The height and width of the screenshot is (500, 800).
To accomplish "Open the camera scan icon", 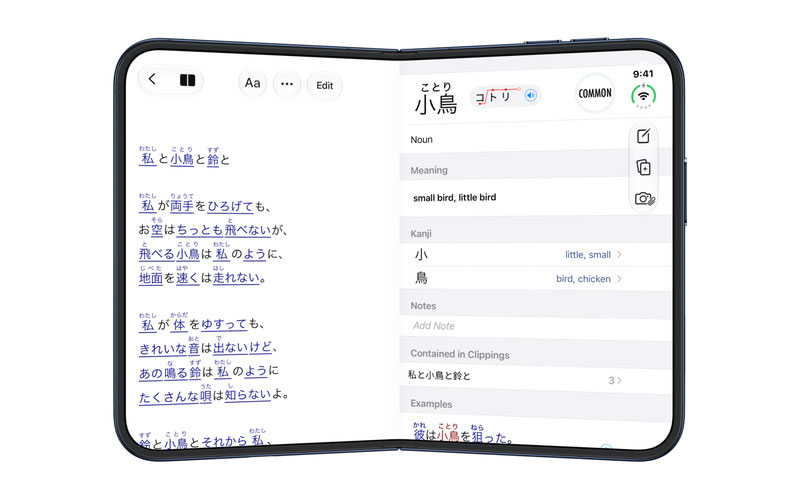I will coord(644,198).
